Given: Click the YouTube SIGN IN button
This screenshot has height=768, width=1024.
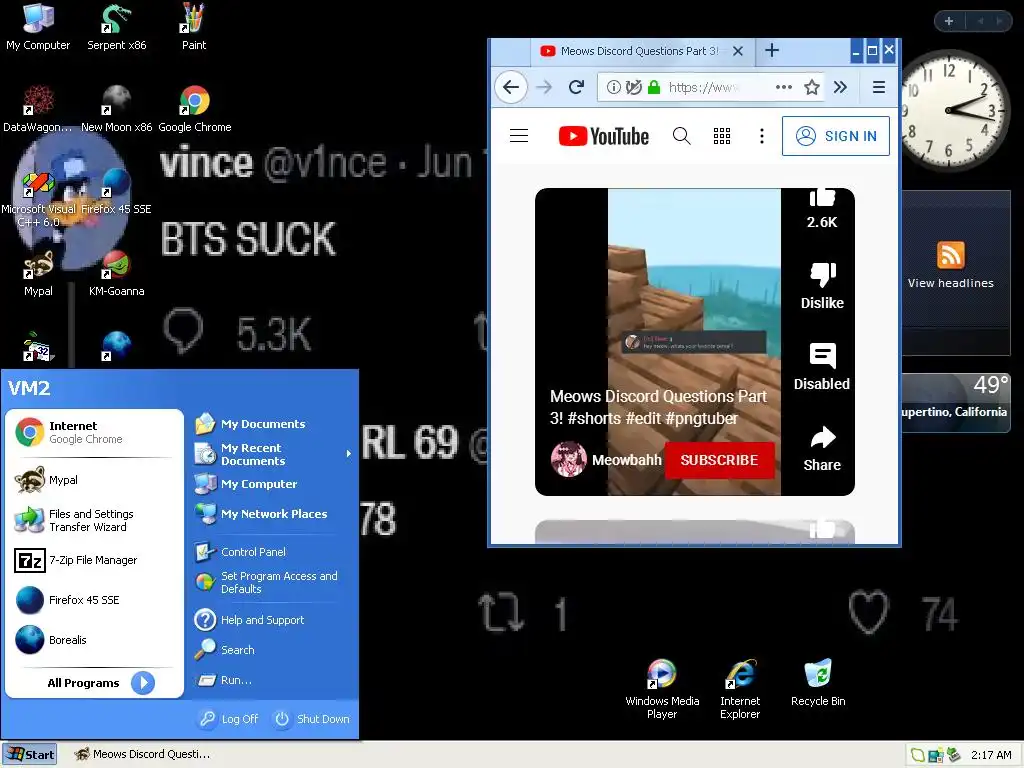Looking at the screenshot, I should 836,136.
